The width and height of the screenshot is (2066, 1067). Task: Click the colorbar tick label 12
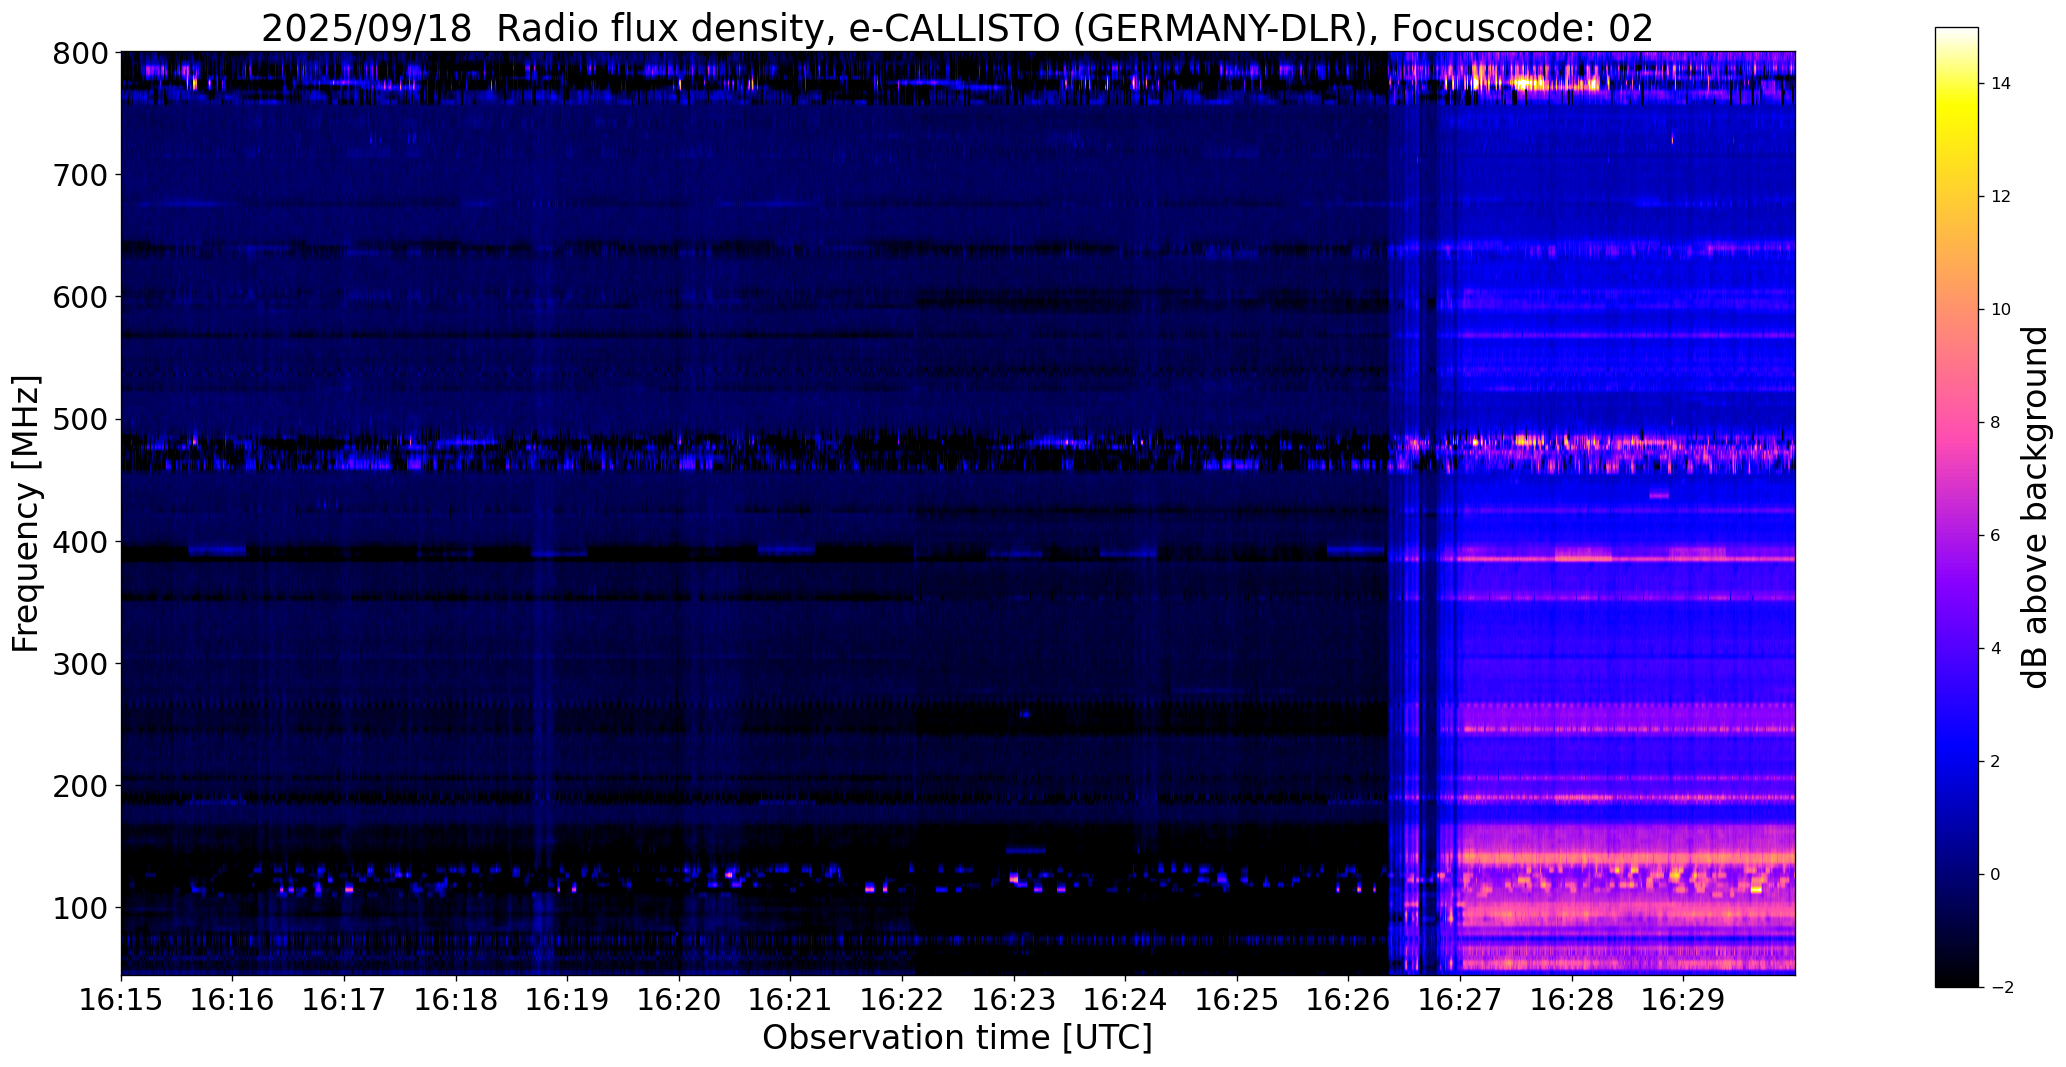pos(2001,197)
